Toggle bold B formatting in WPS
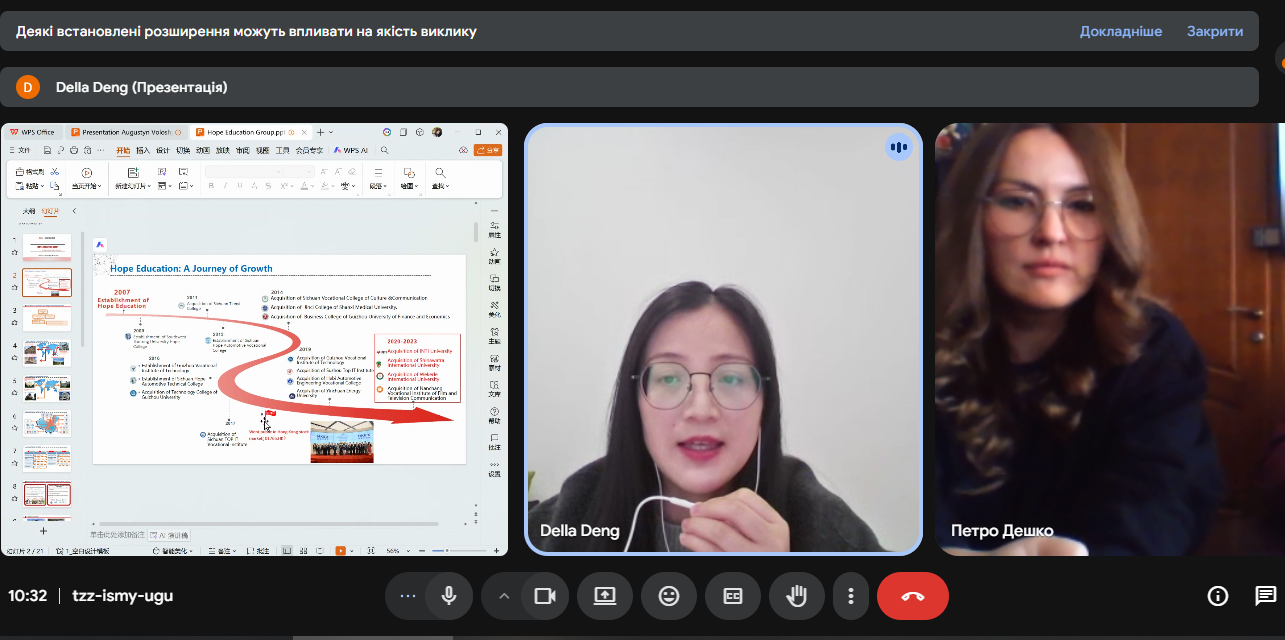The image size is (1285, 640). [211, 186]
